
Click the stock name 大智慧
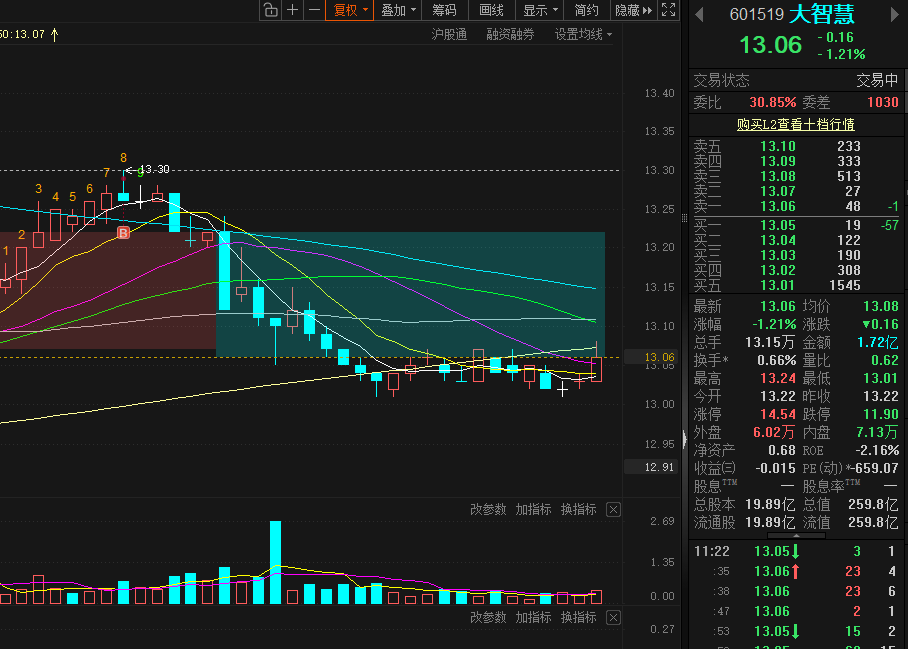(x=822, y=14)
